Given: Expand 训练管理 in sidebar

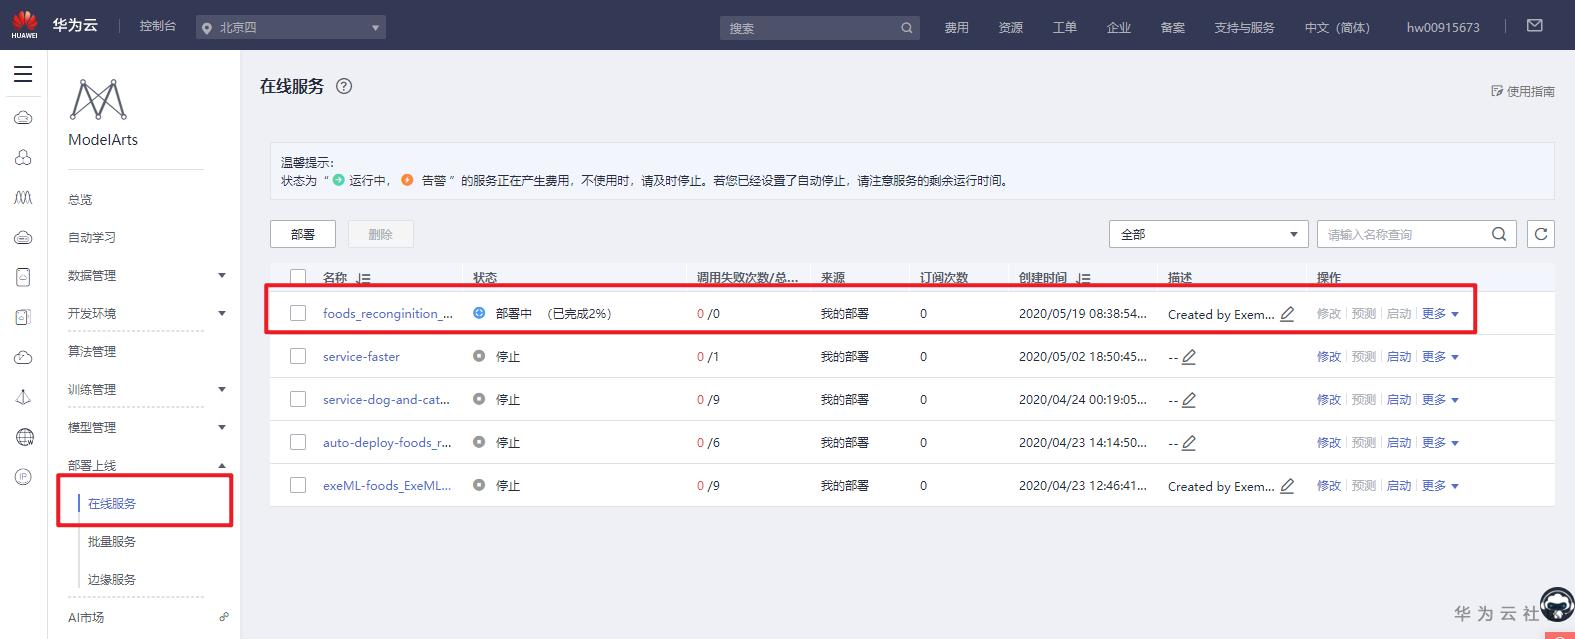Looking at the screenshot, I should point(222,389).
